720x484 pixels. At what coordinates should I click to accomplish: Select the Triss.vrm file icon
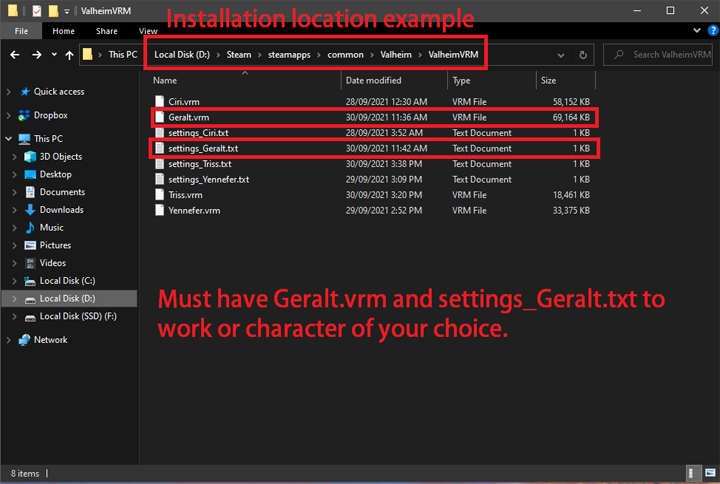[x=159, y=195]
